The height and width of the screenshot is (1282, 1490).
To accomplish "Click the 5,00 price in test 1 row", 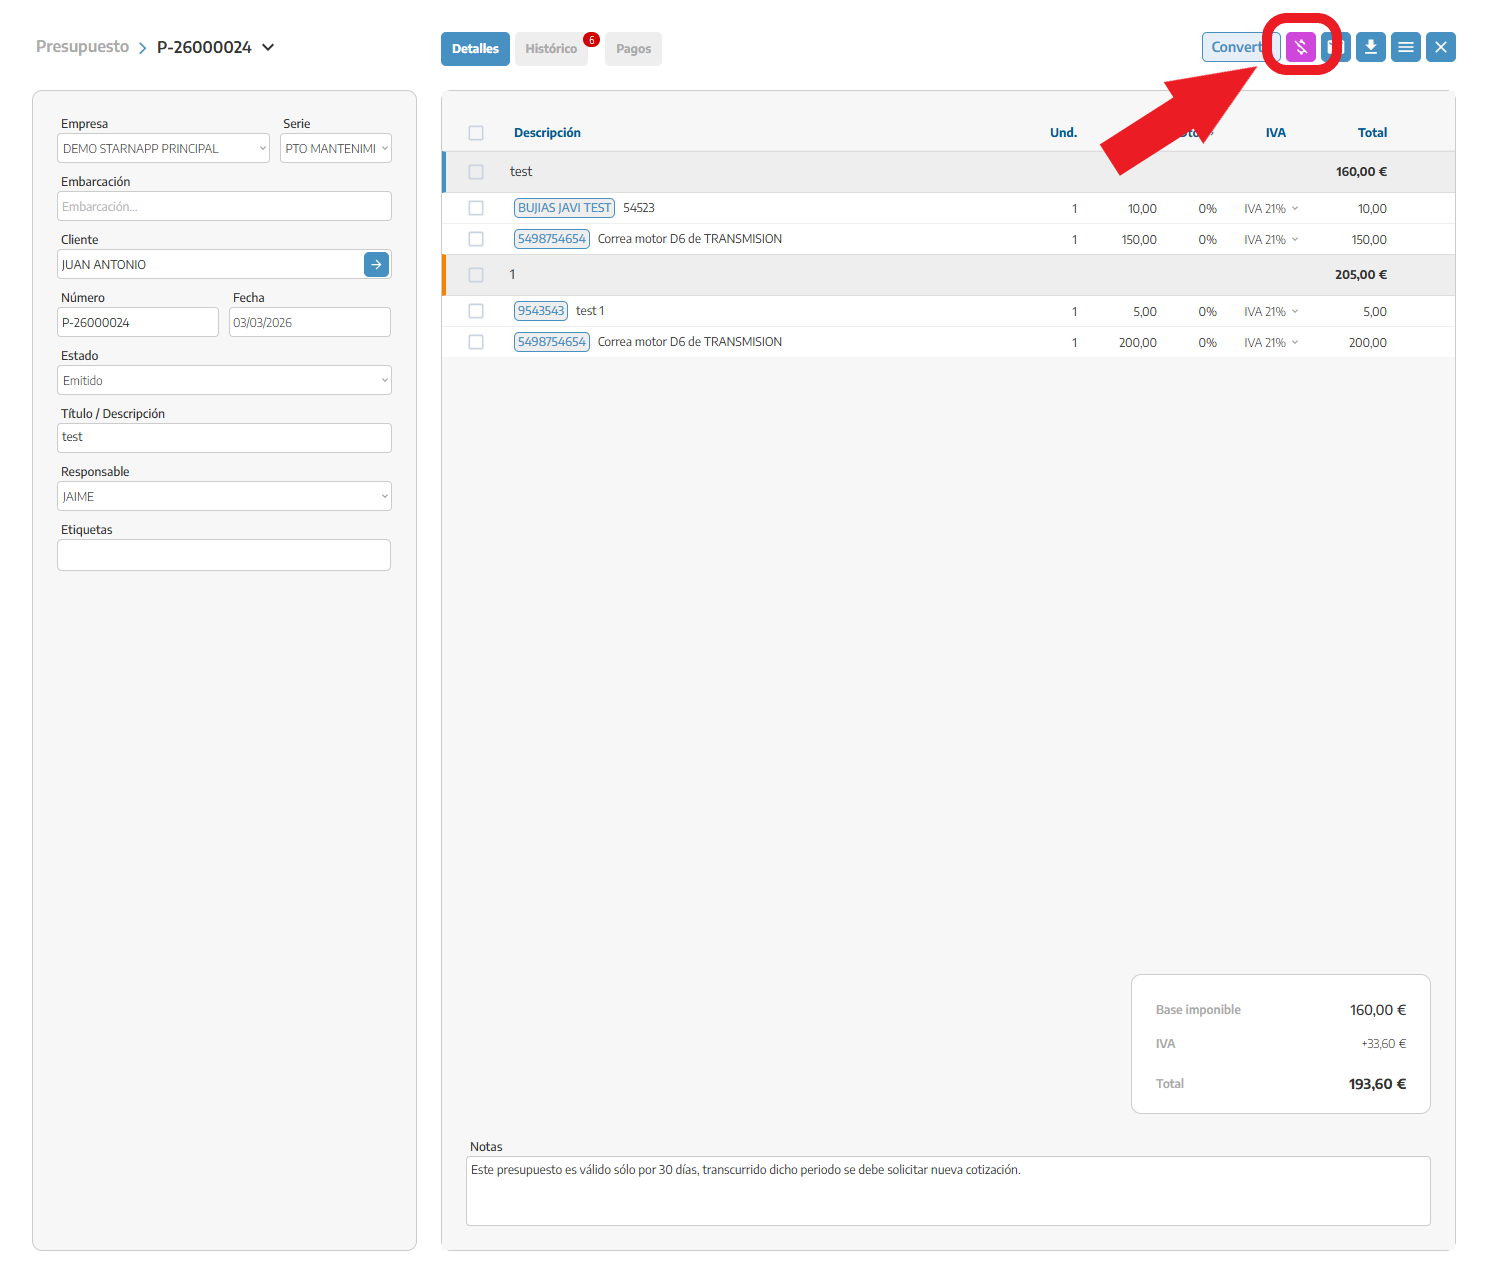I will pyautogui.click(x=1145, y=312).
